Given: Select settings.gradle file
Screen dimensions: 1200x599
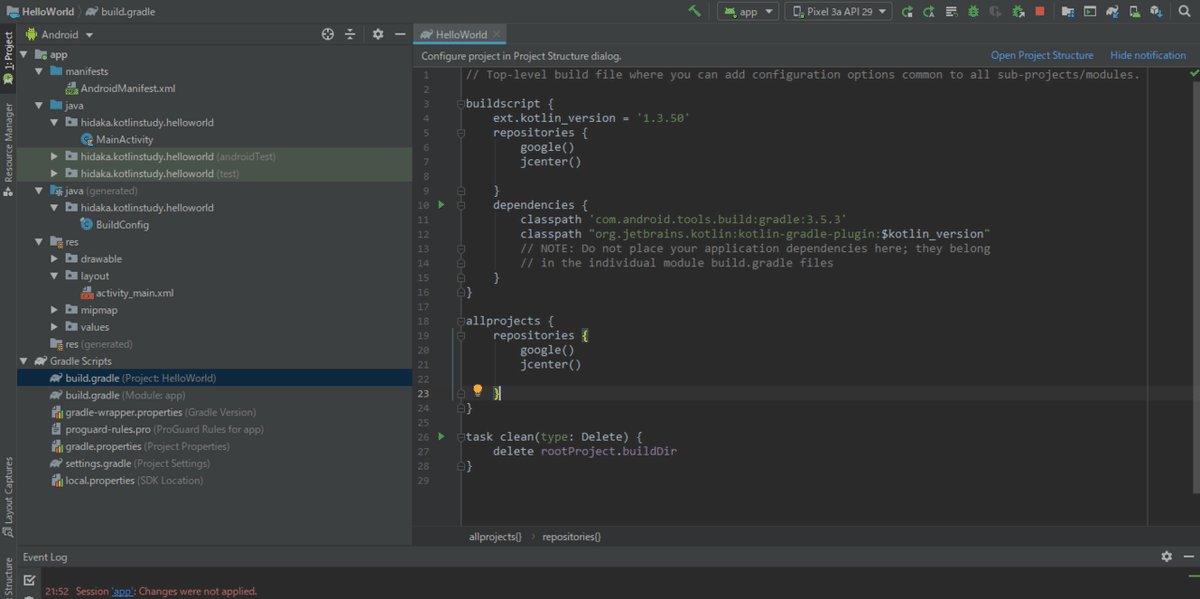Looking at the screenshot, I should point(130,463).
